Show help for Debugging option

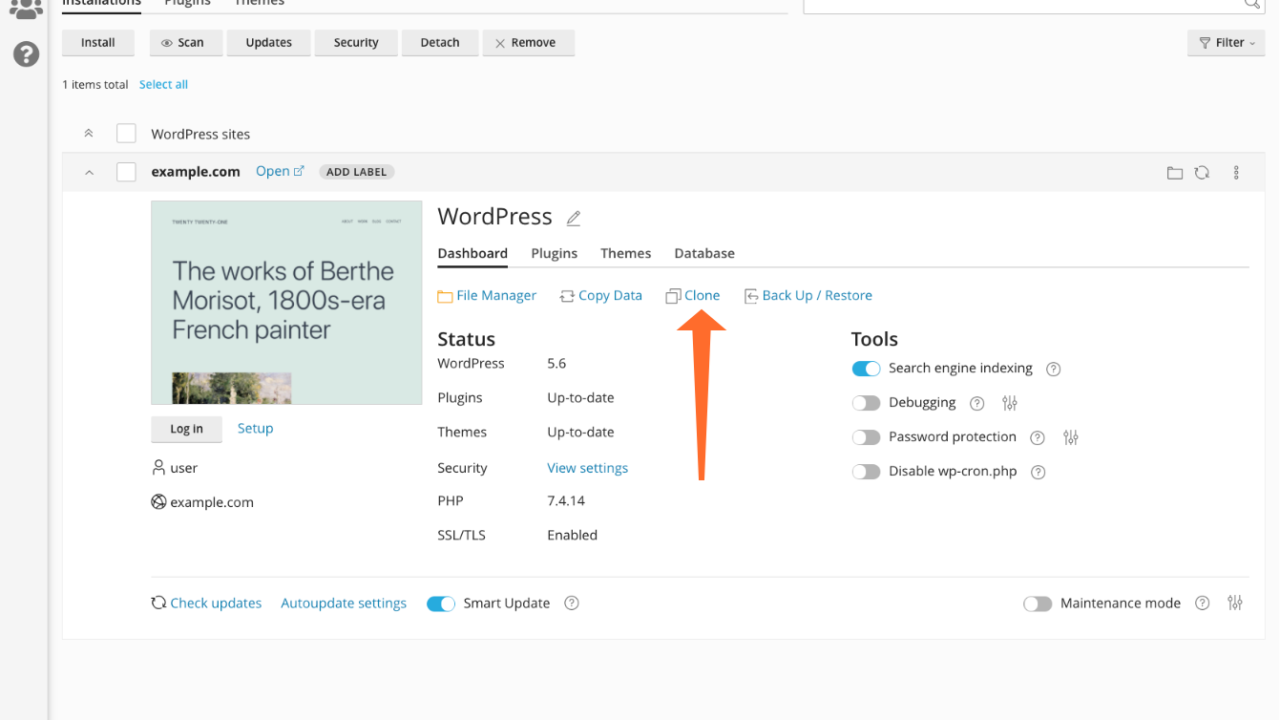[x=977, y=403]
